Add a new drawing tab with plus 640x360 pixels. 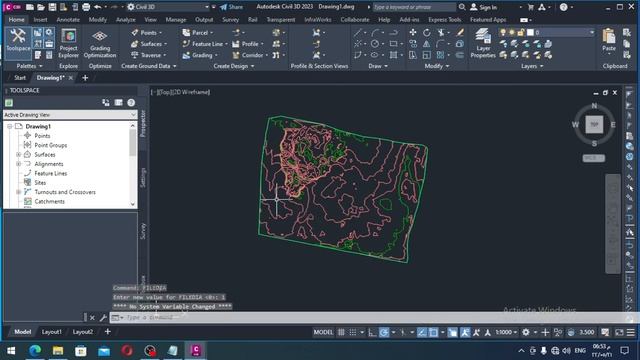pos(85,78)
